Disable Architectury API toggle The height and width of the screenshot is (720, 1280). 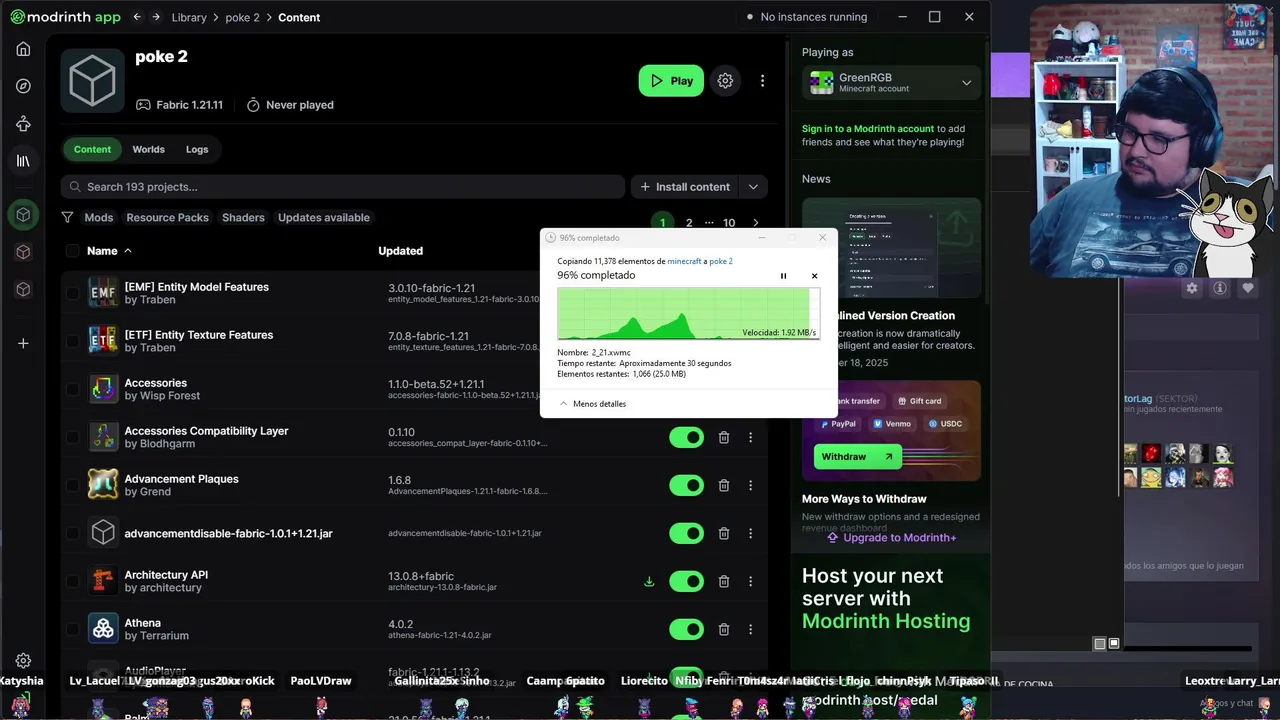tap(686, 581)
